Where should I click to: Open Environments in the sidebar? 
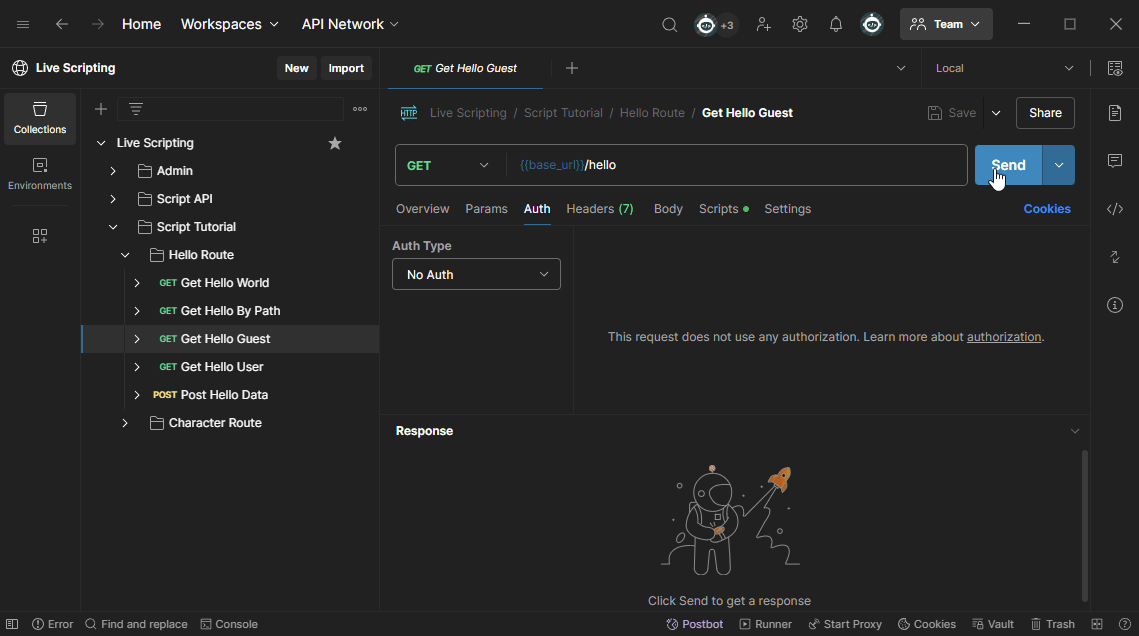click(x=40, y=174)
